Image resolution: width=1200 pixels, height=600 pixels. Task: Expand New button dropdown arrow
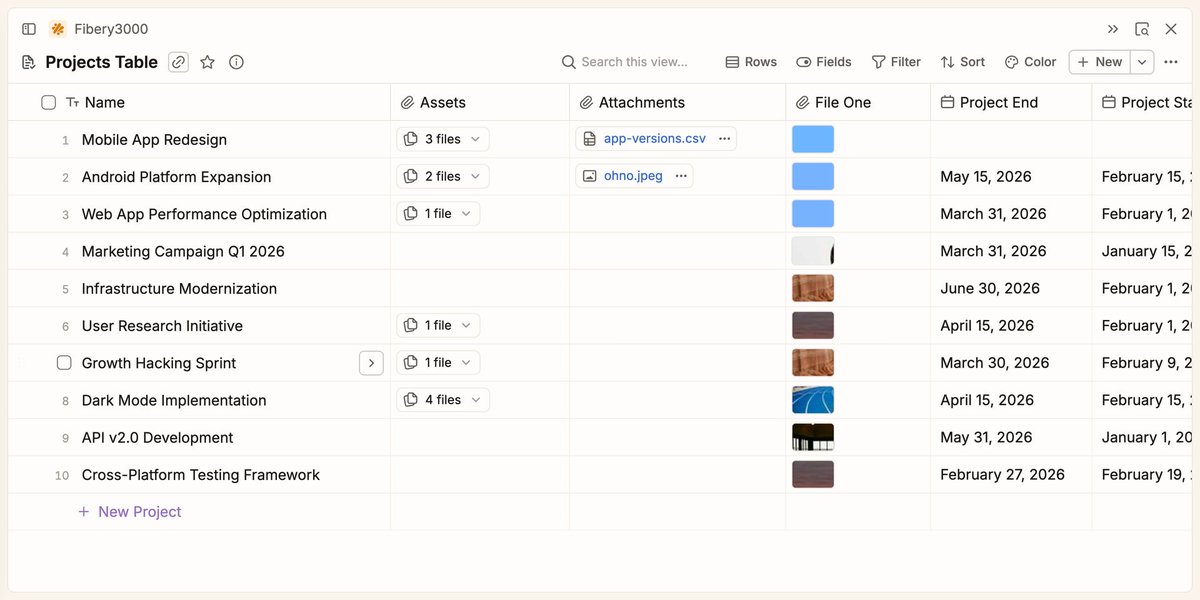click(x=1143, y=62)
